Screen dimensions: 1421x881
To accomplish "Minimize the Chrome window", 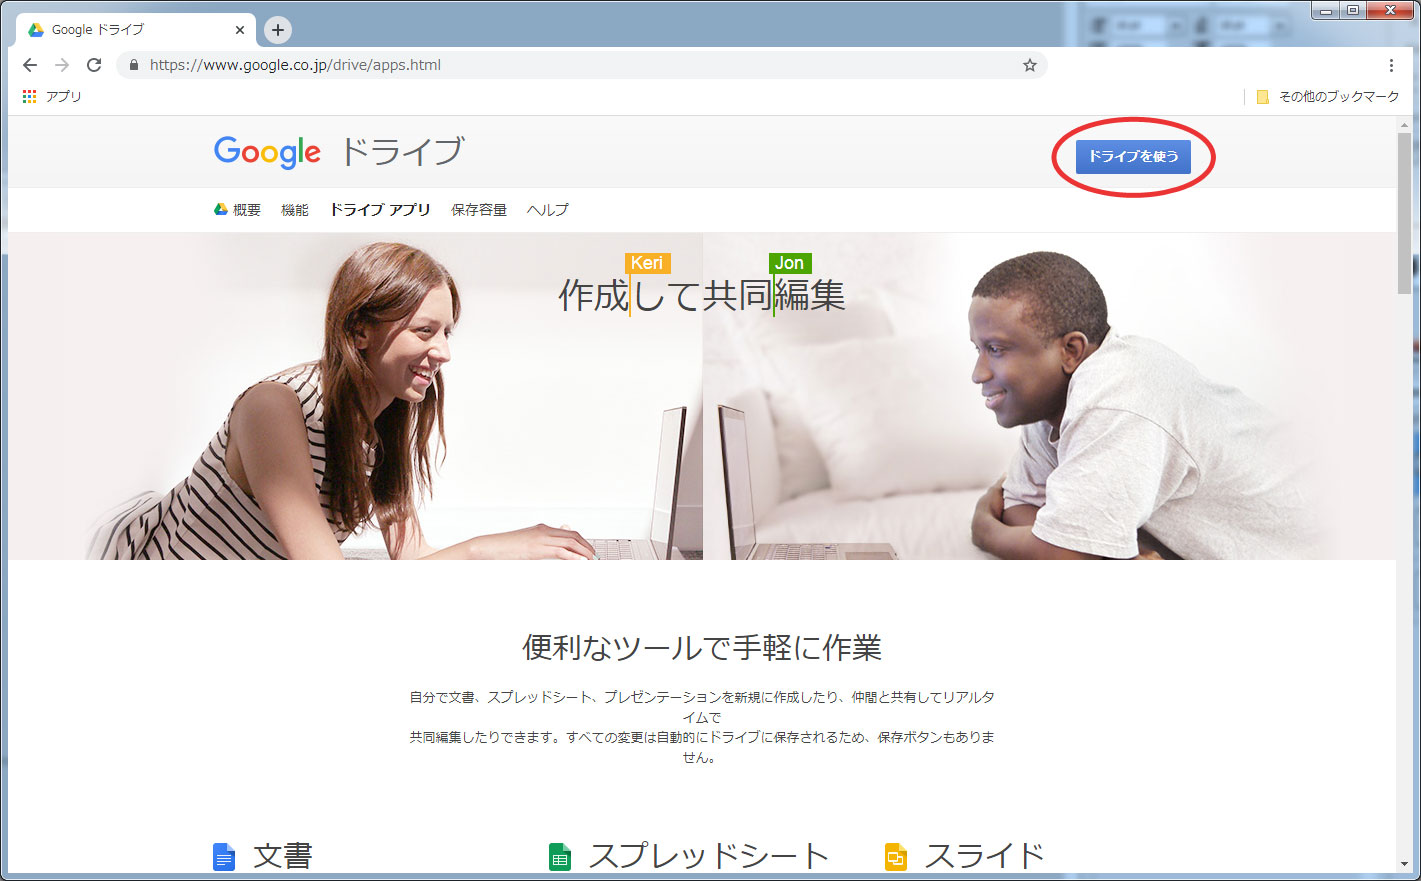I will pos(1325,10).
